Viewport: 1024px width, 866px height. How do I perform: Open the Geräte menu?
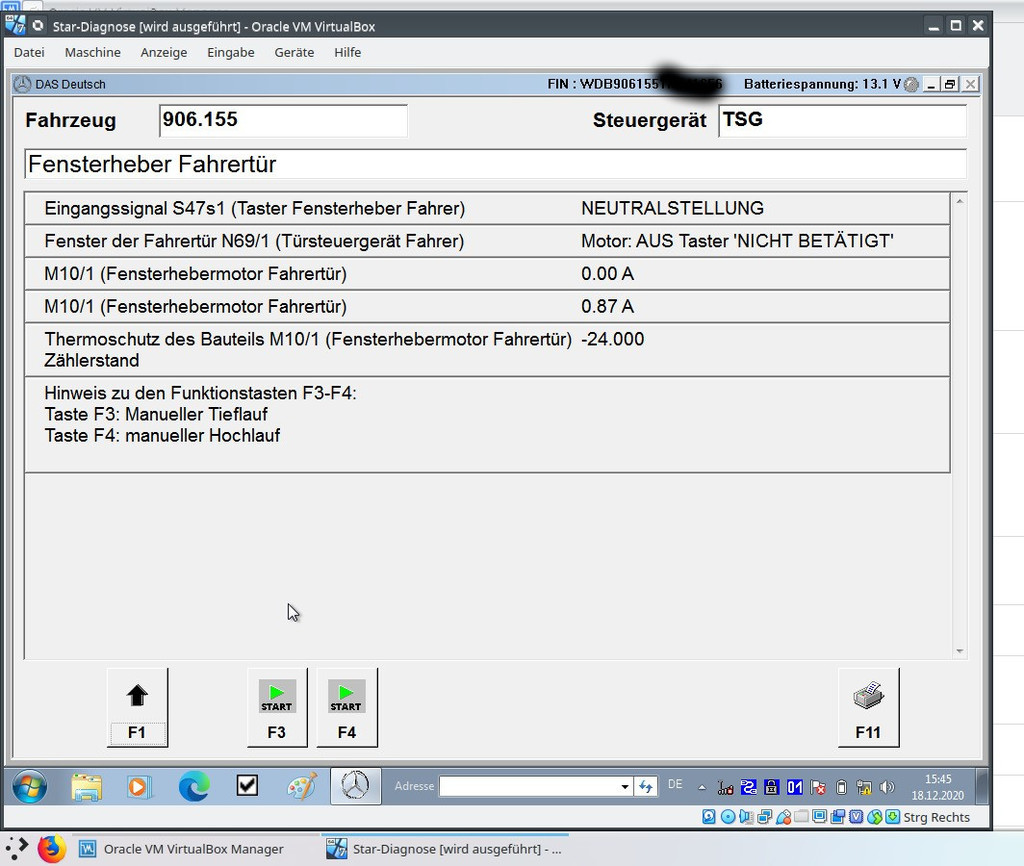click(x=294, y=52)
